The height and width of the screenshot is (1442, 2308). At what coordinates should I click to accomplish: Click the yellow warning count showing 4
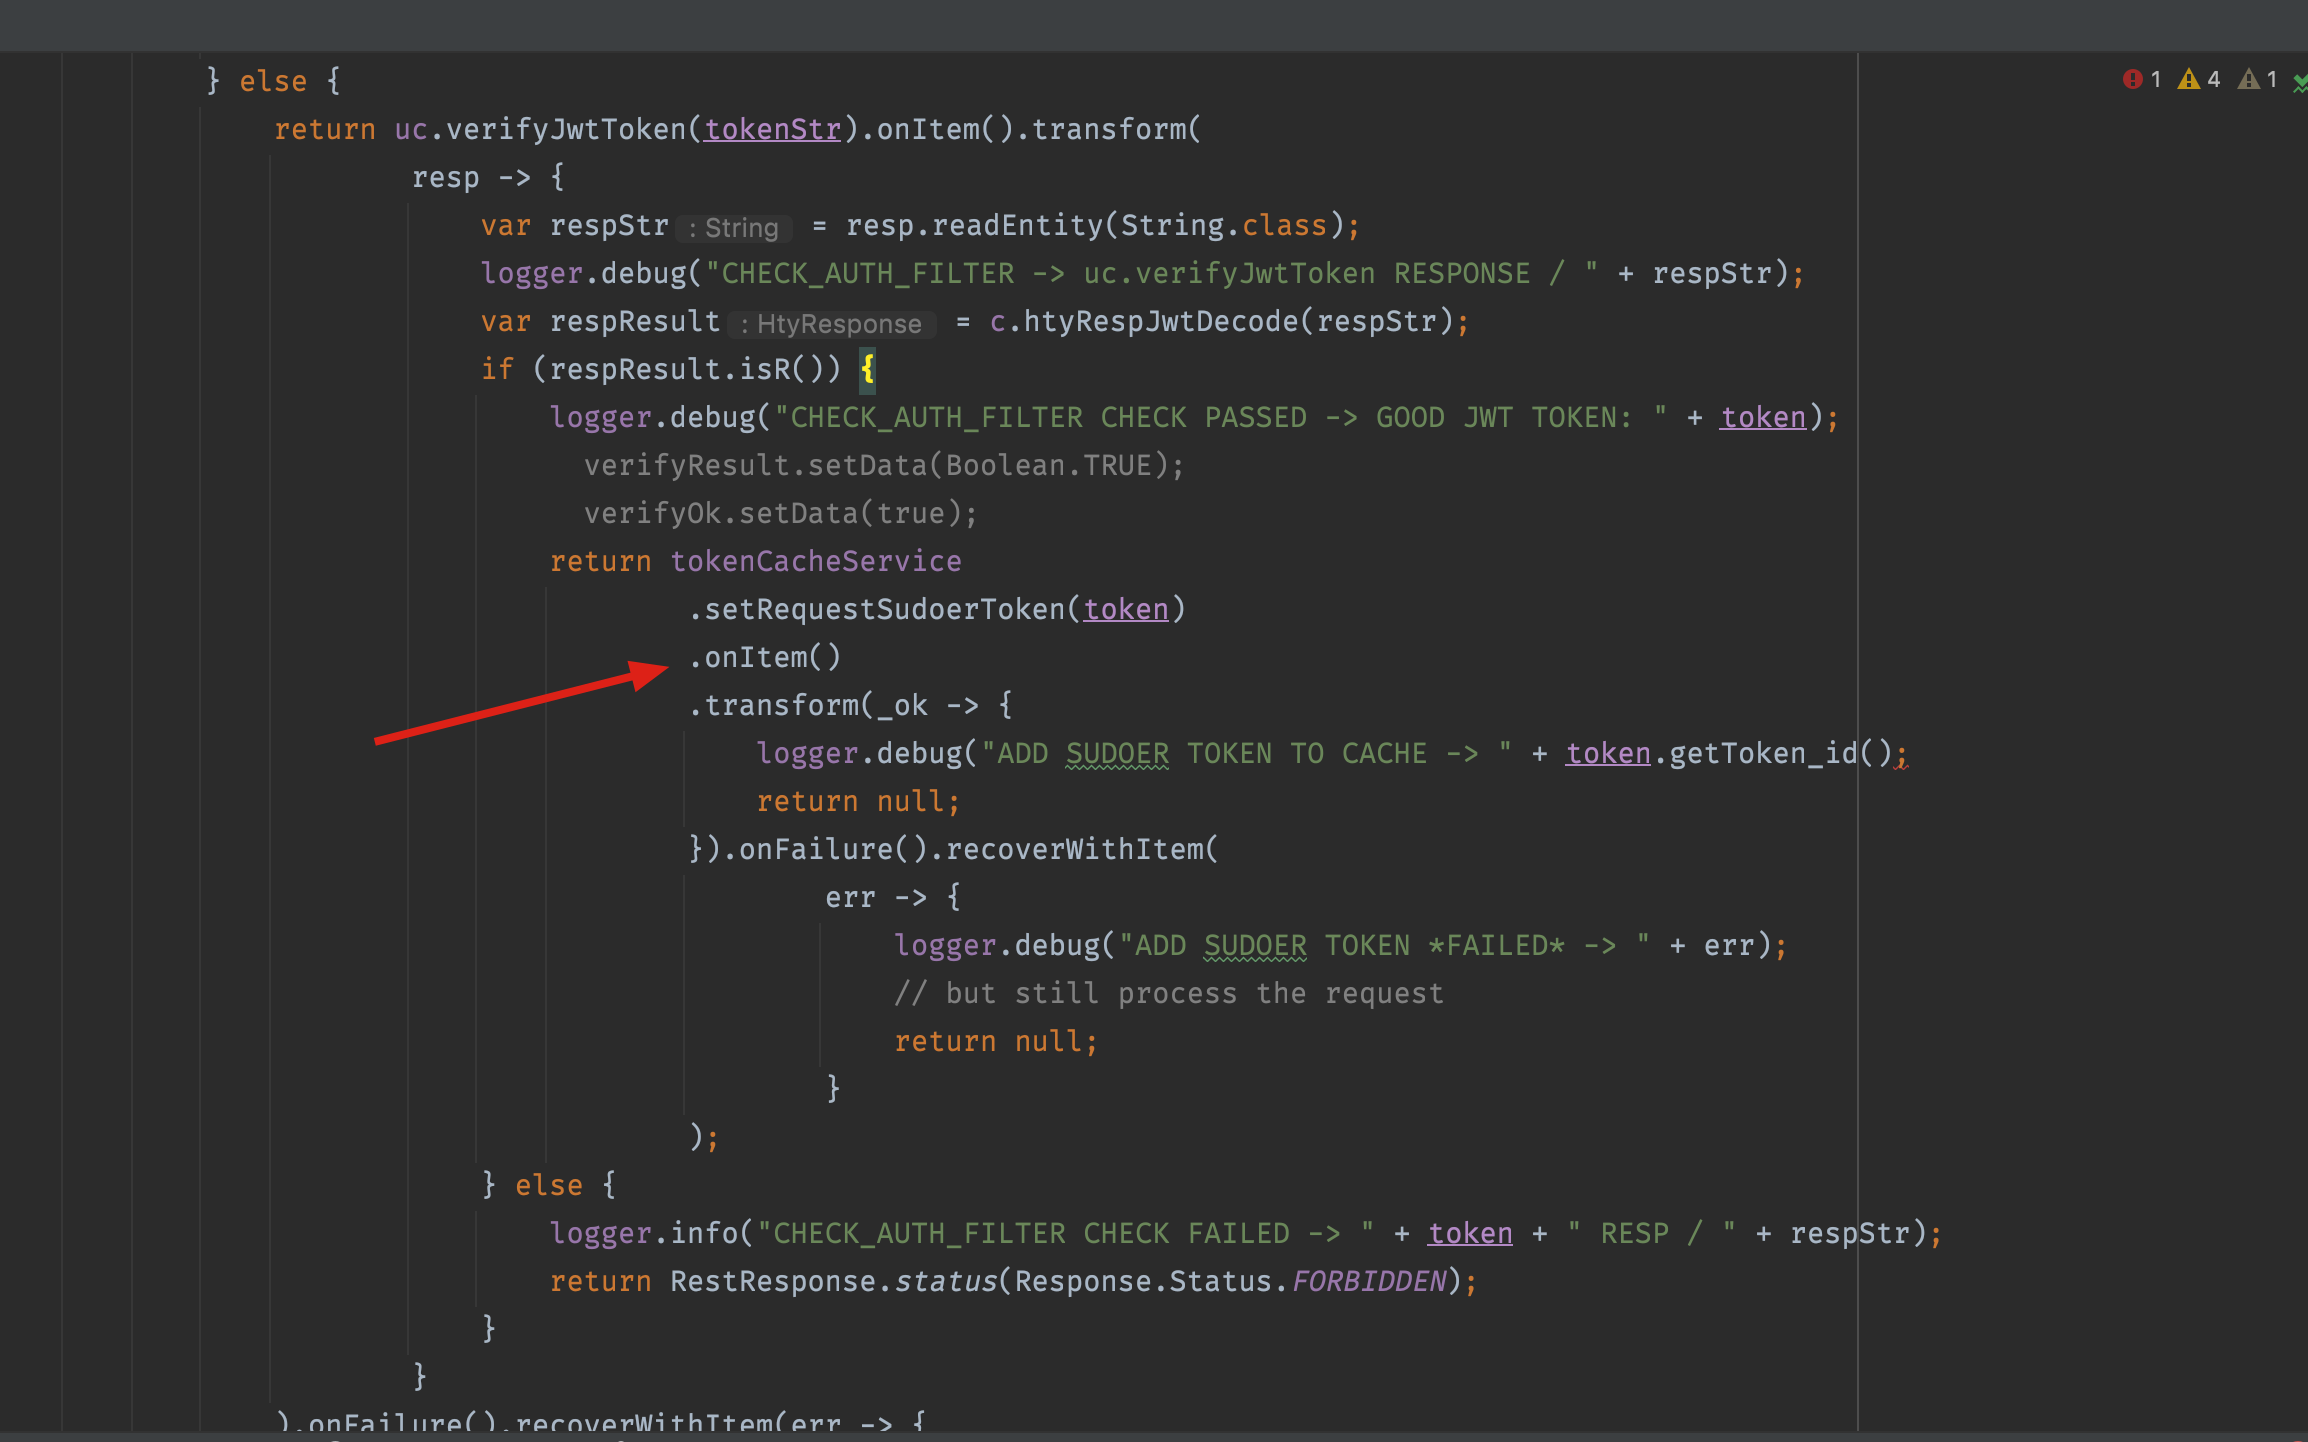2199,79
